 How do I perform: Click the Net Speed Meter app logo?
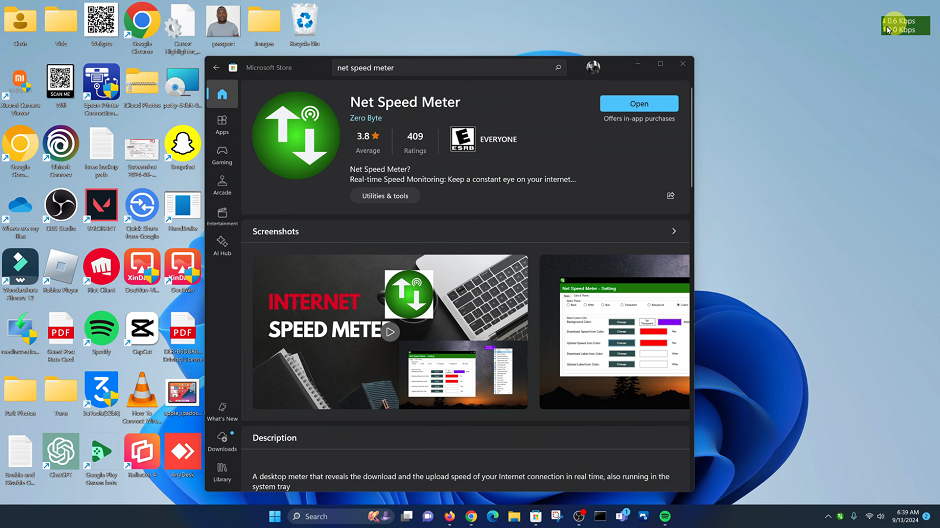(296, 135)
